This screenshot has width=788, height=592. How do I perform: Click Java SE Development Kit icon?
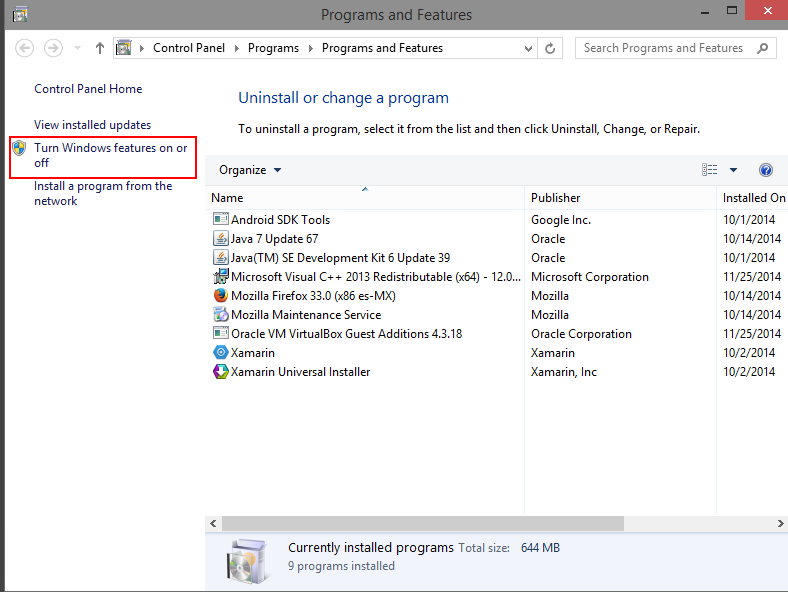220,257
